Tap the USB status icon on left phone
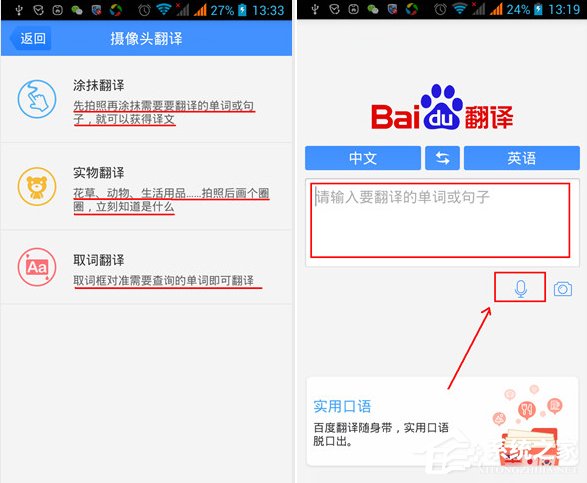 19,10
